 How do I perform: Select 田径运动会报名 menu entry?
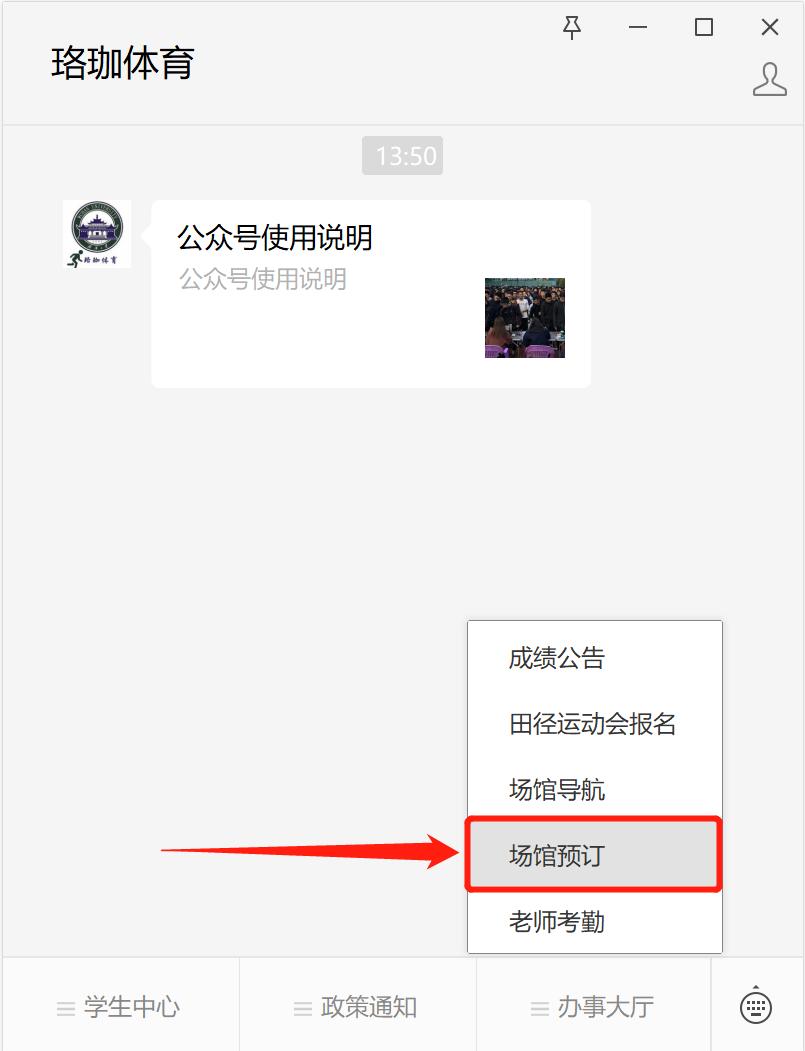(x=595, y=723)
